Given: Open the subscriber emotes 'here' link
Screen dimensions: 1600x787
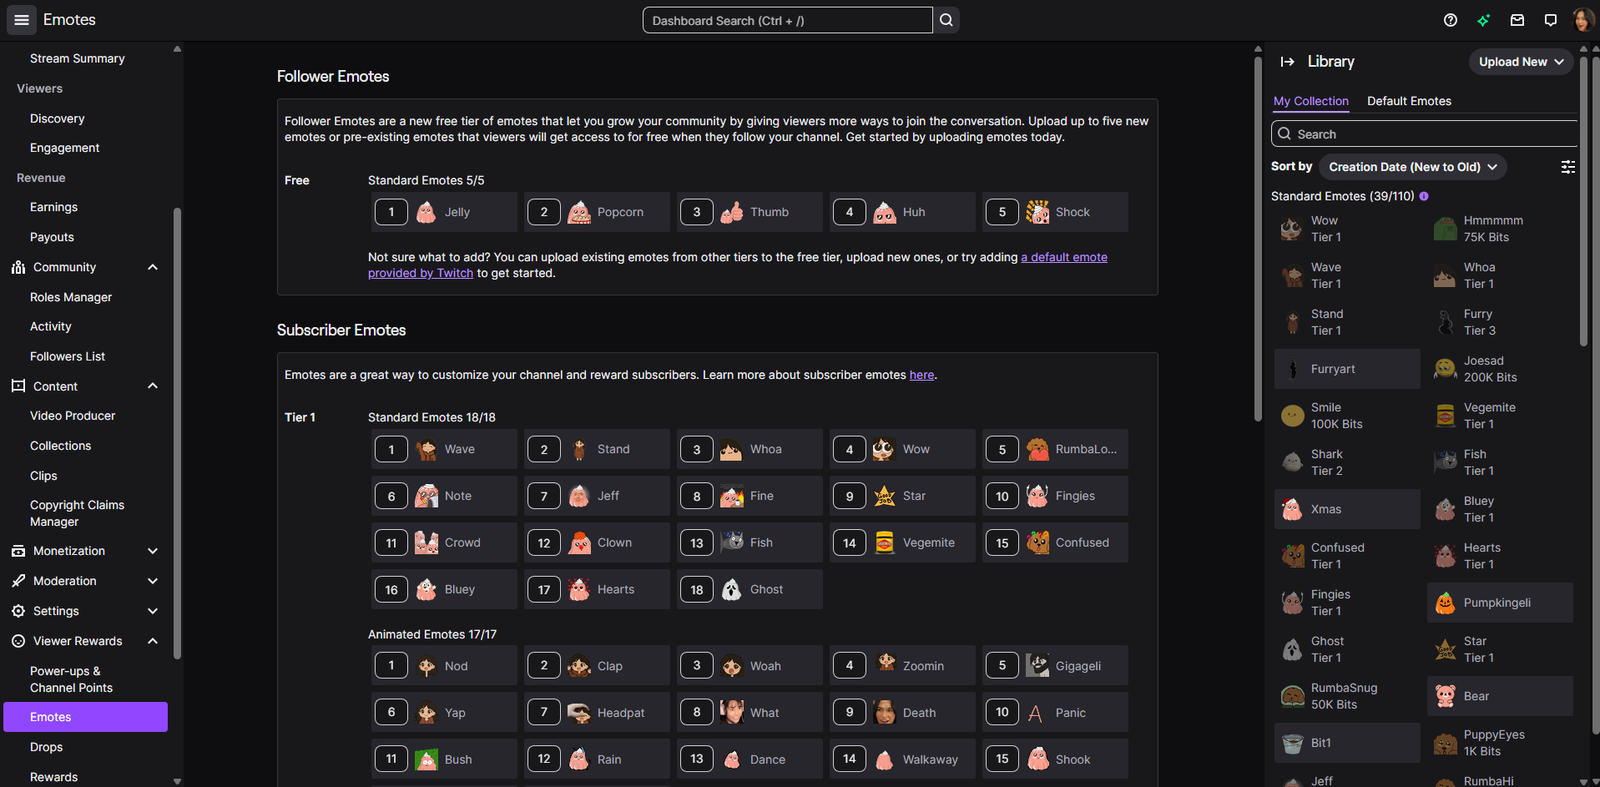Looking at the screenshot, I should [921, 375].
